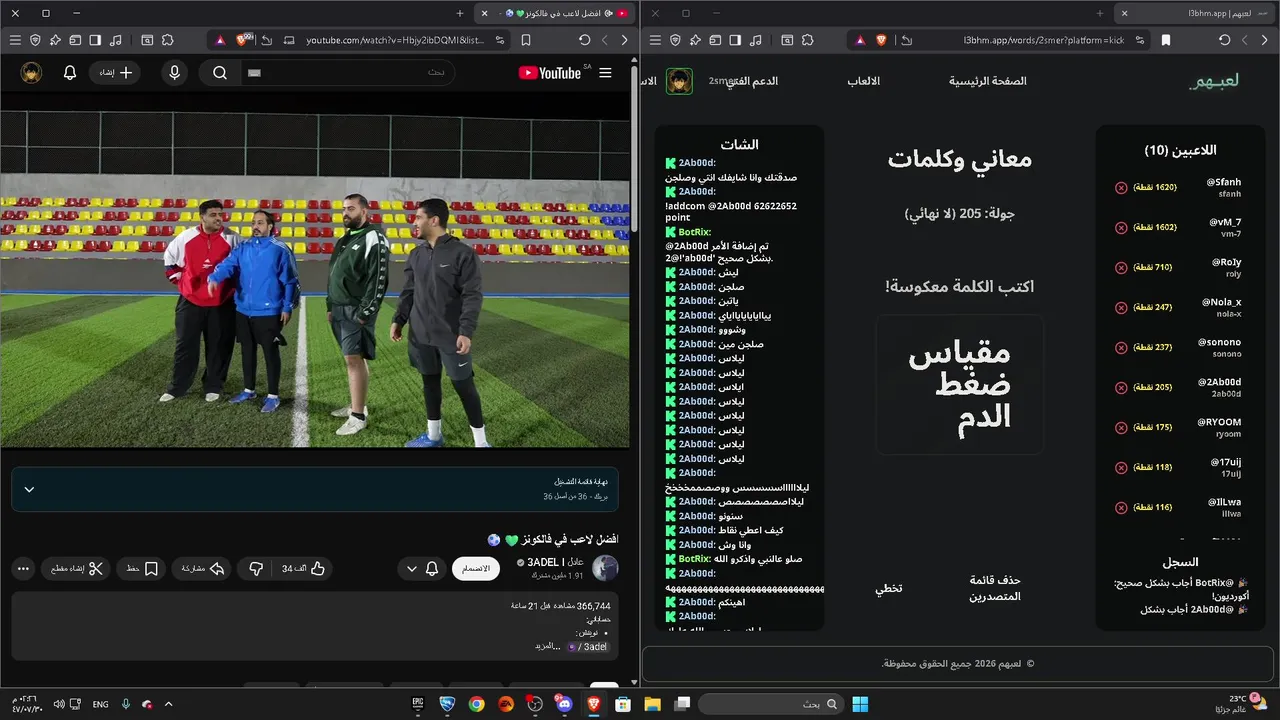Open الدعم الفني support nav item

point(752,81)
